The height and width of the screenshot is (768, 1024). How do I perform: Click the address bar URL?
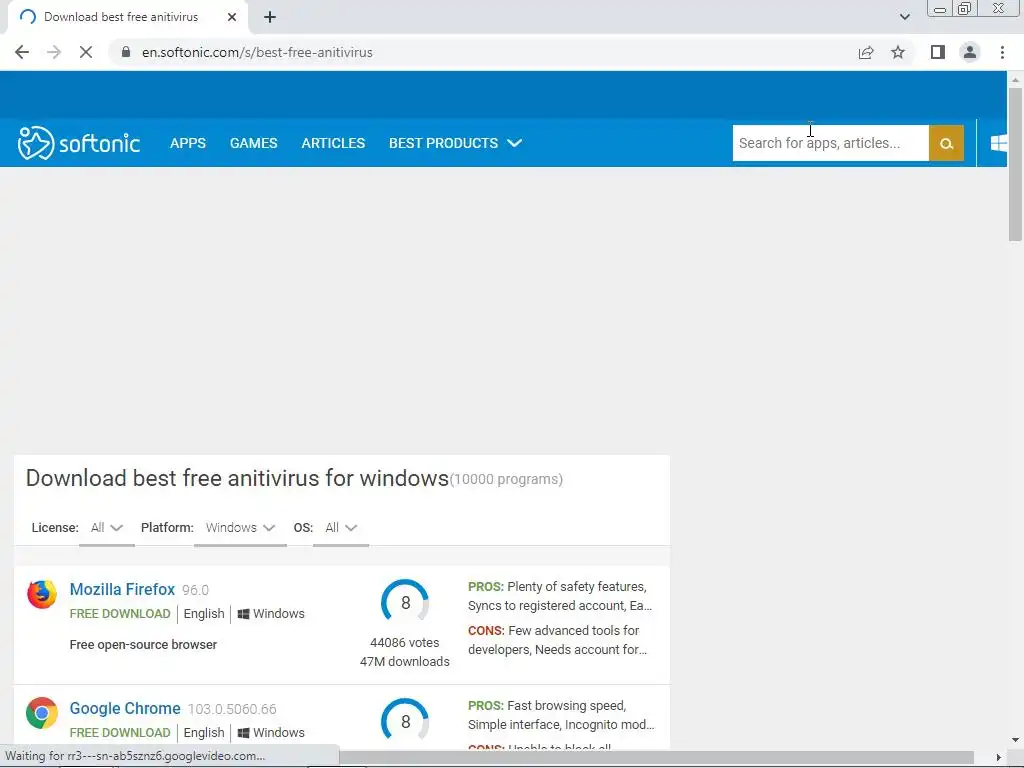tap(257, 52)
